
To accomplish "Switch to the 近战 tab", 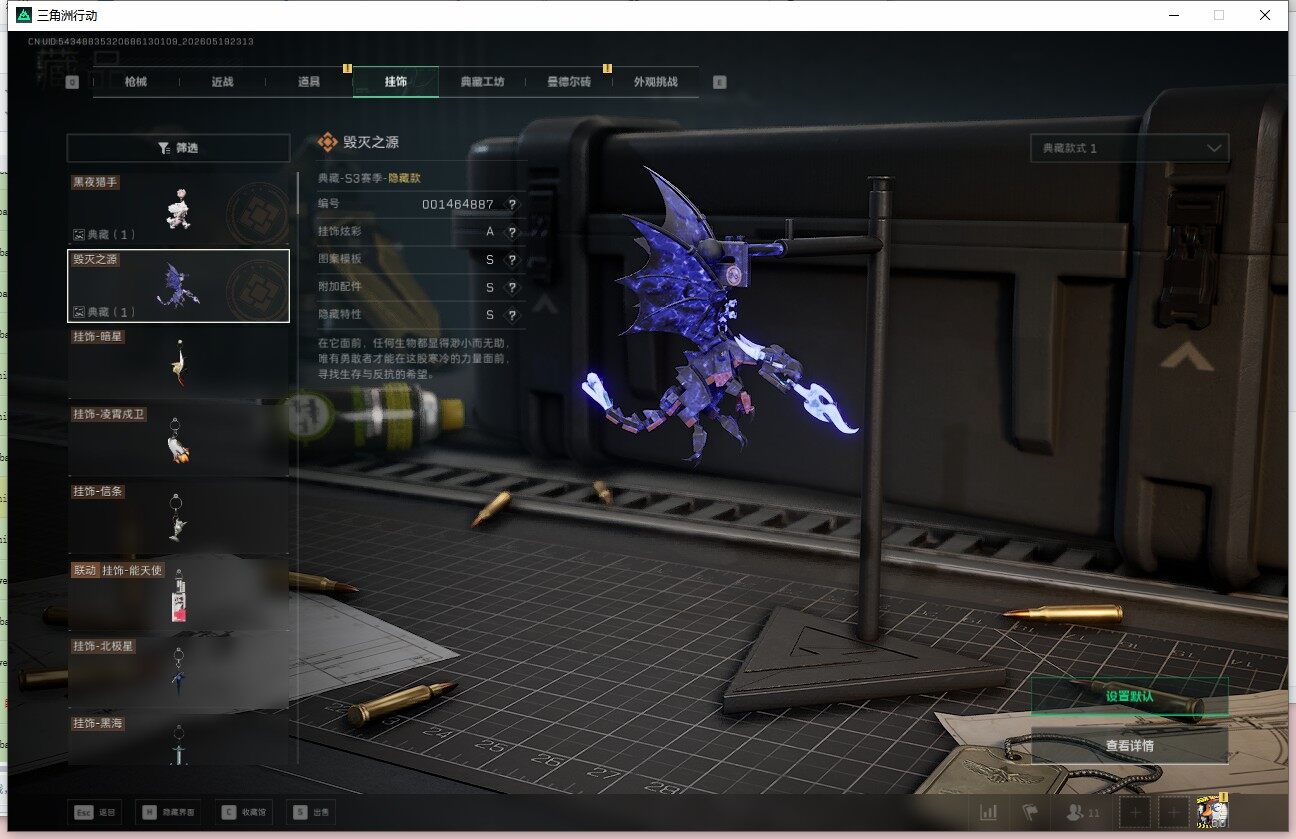I will click(223, 82).
